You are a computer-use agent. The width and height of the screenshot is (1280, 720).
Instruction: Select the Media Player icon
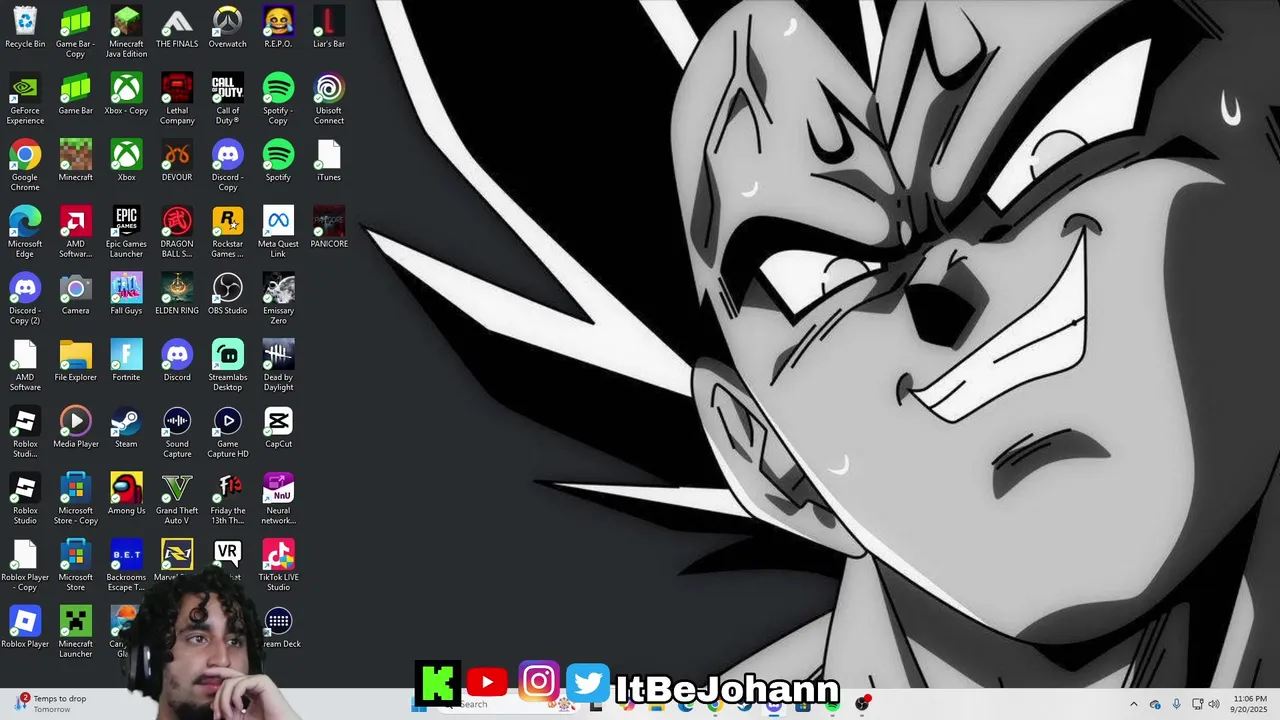pos(75,427)
